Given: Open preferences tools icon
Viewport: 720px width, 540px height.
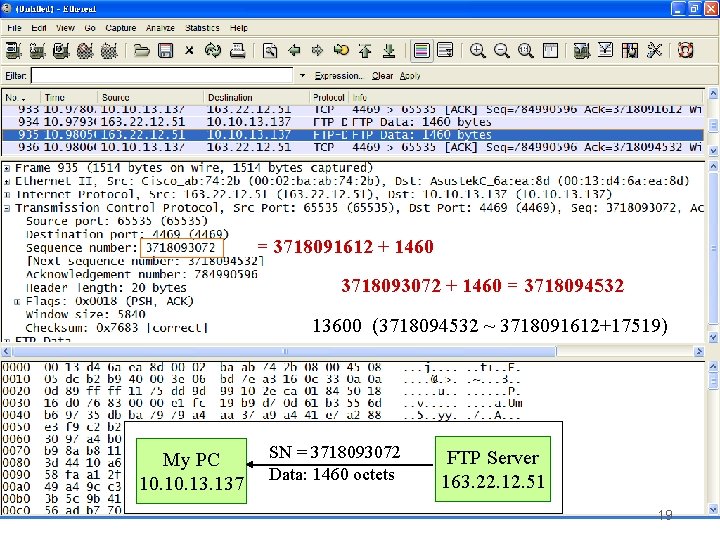Looking at the screenshot, I should [x=654, y=50].
